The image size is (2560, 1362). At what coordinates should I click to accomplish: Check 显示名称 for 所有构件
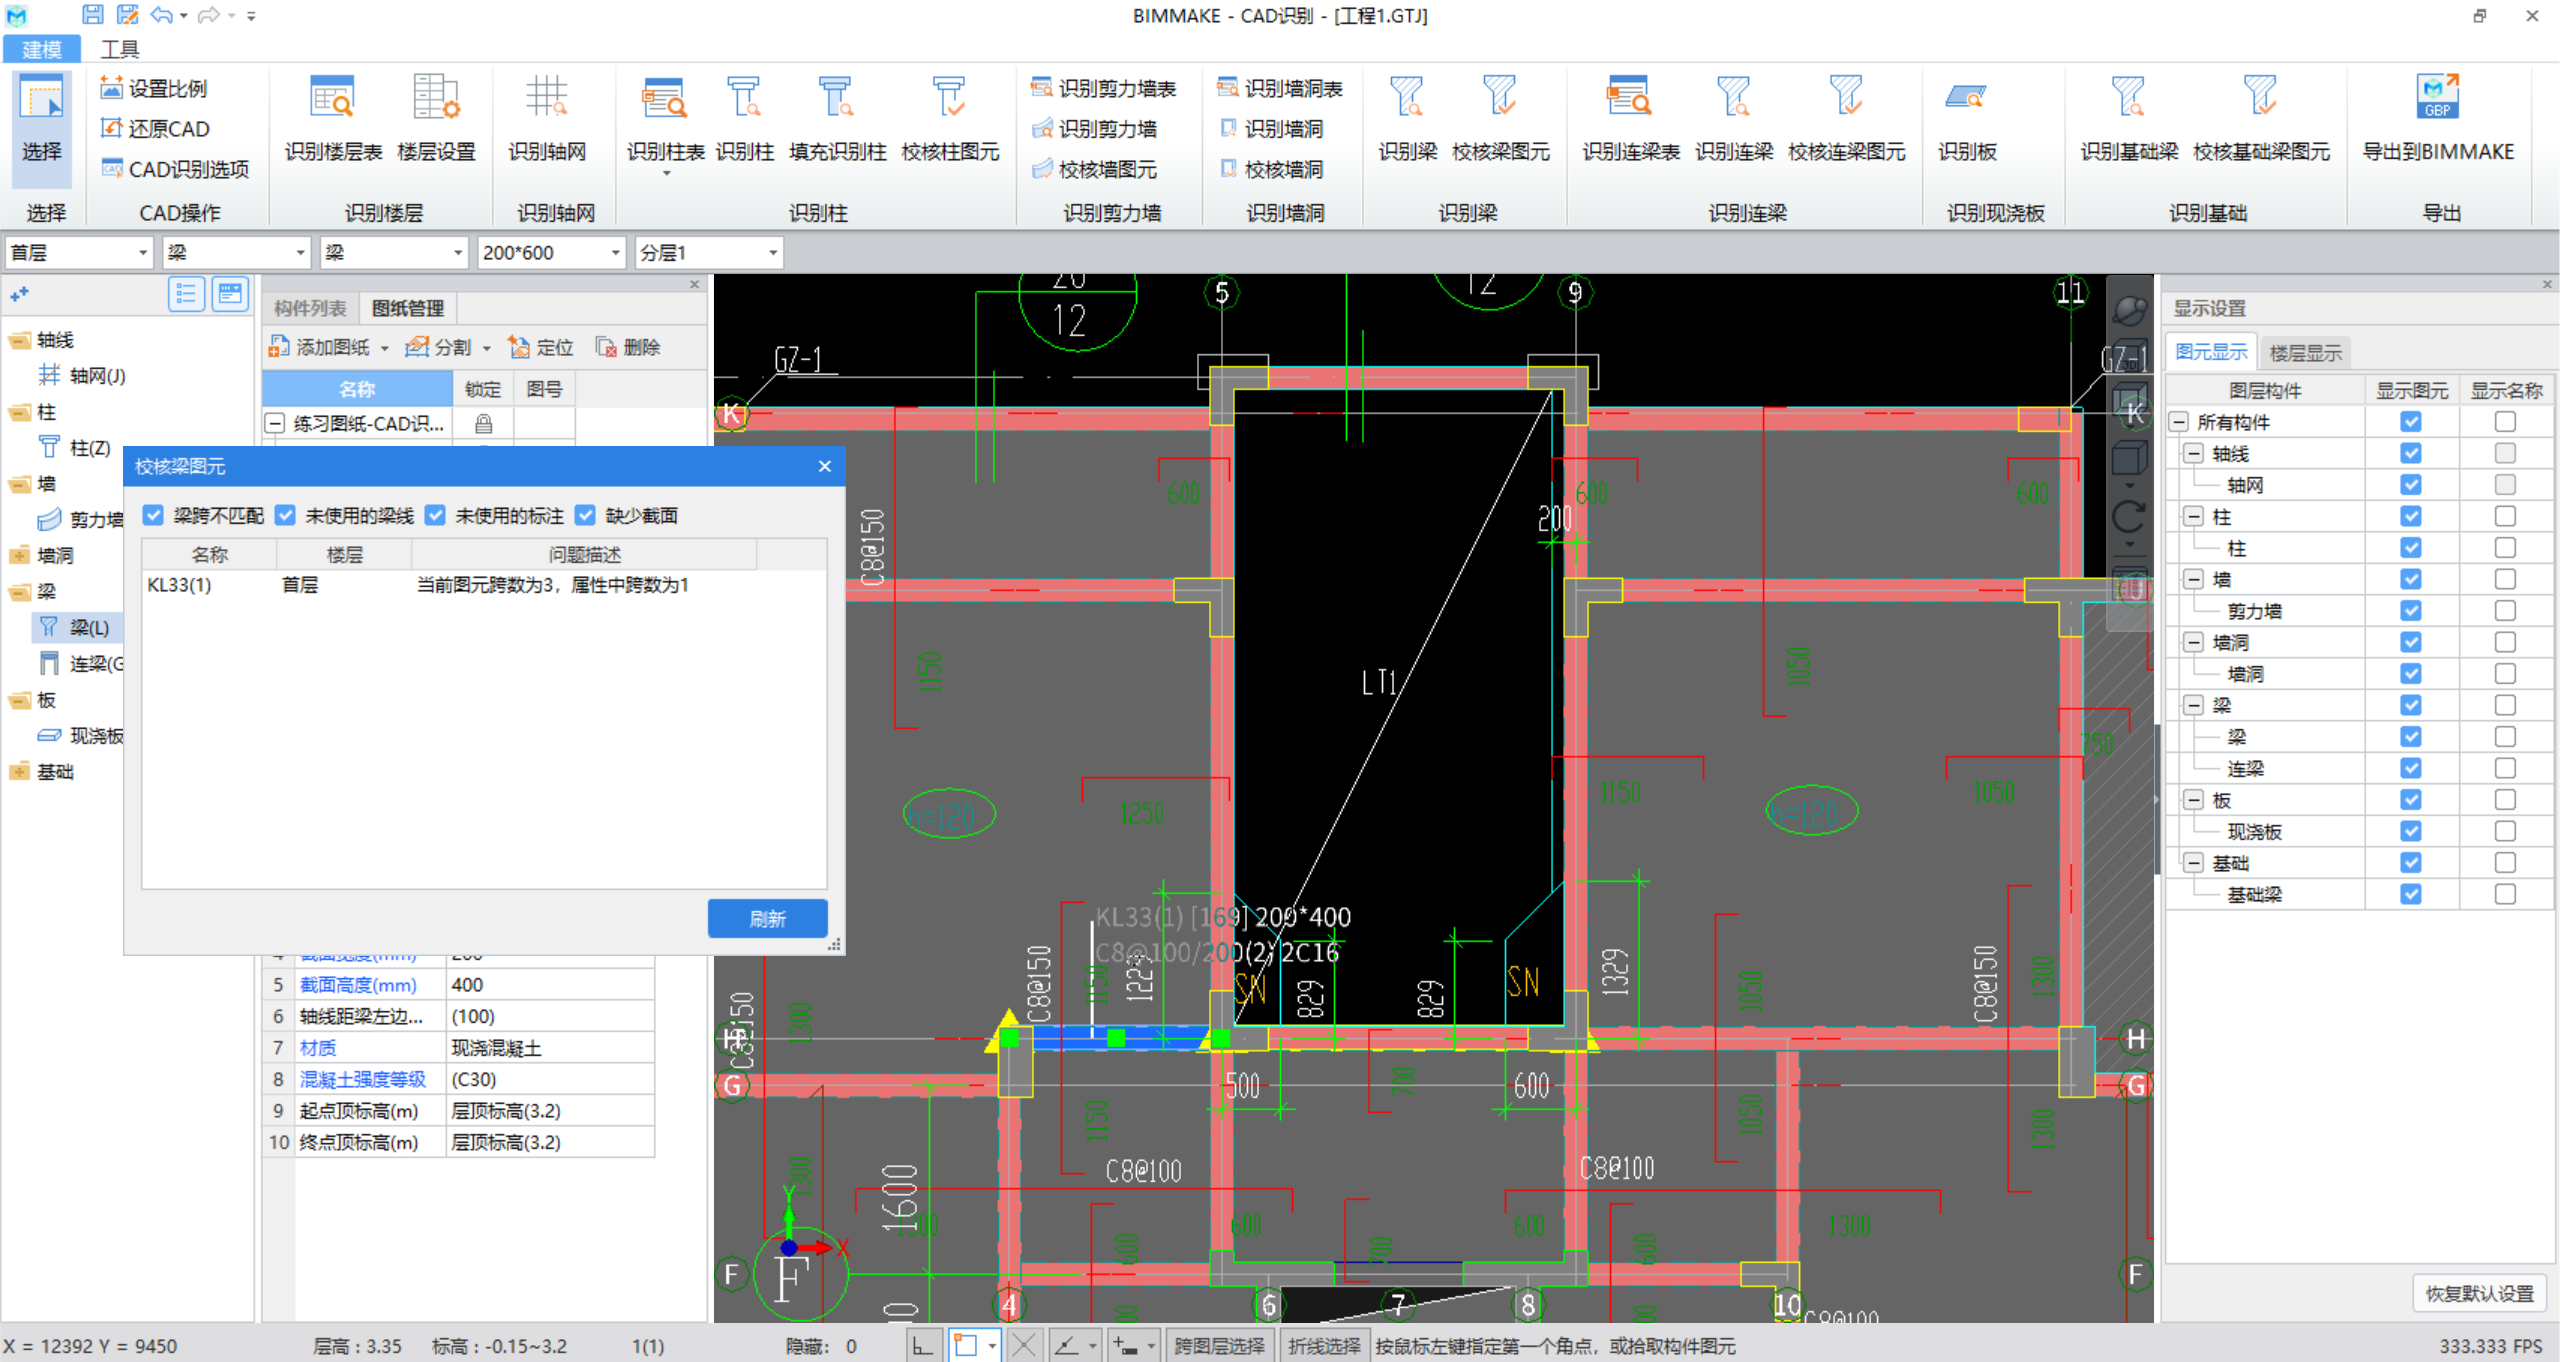coord(2505,422)
